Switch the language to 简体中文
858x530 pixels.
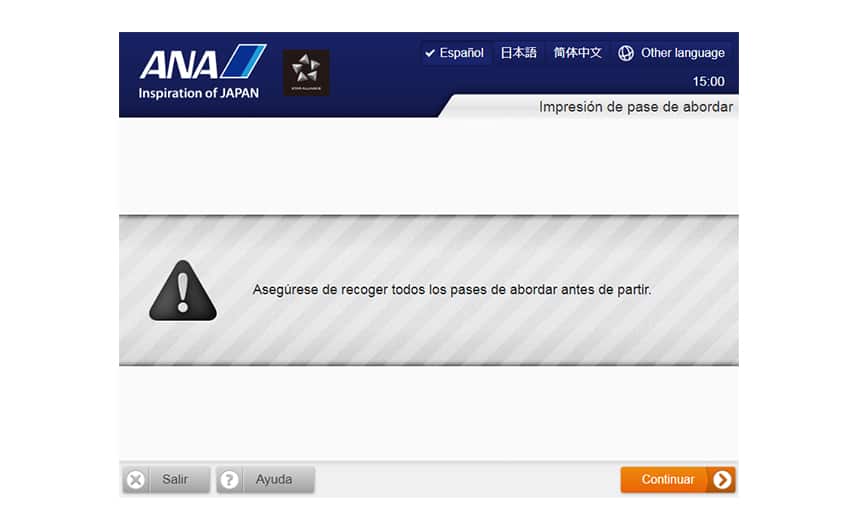click(577, 53)
